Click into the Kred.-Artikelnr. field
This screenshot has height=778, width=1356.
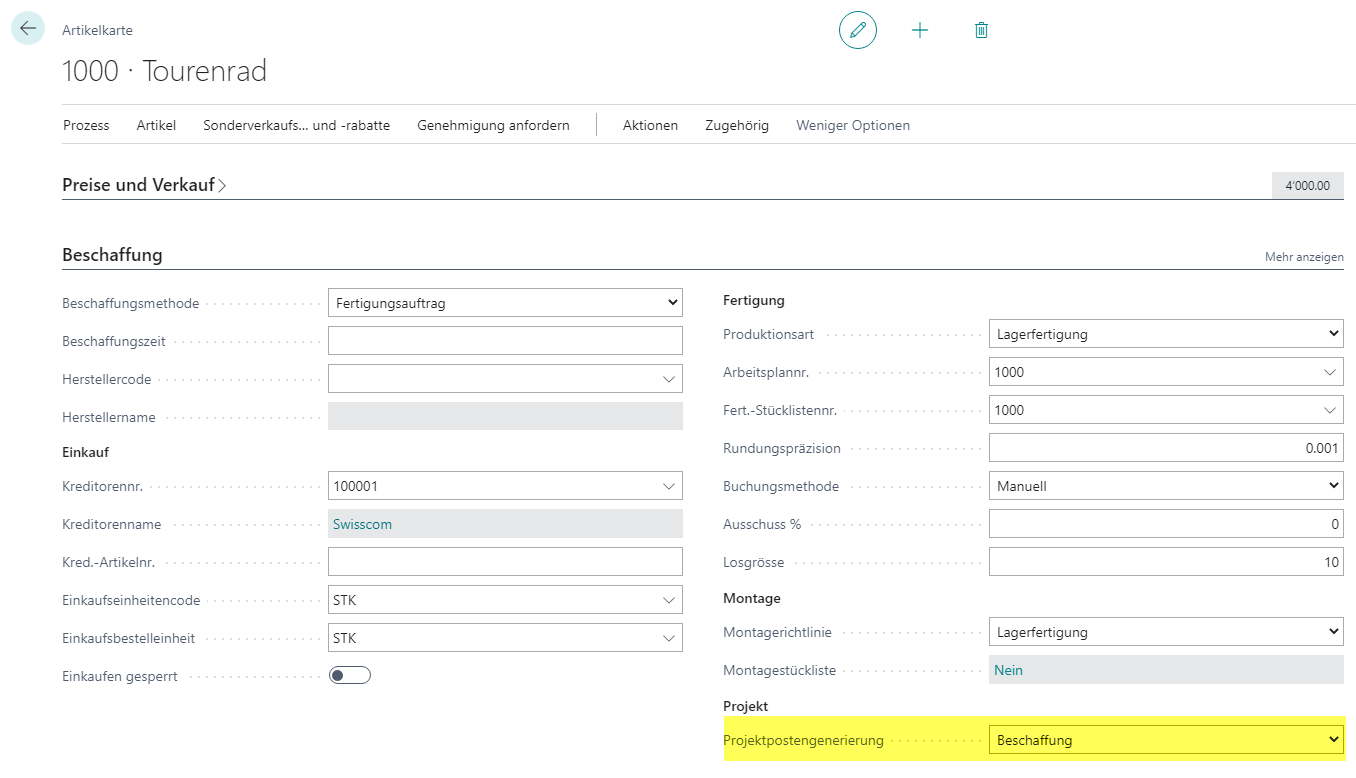click(x=505, y=562)
